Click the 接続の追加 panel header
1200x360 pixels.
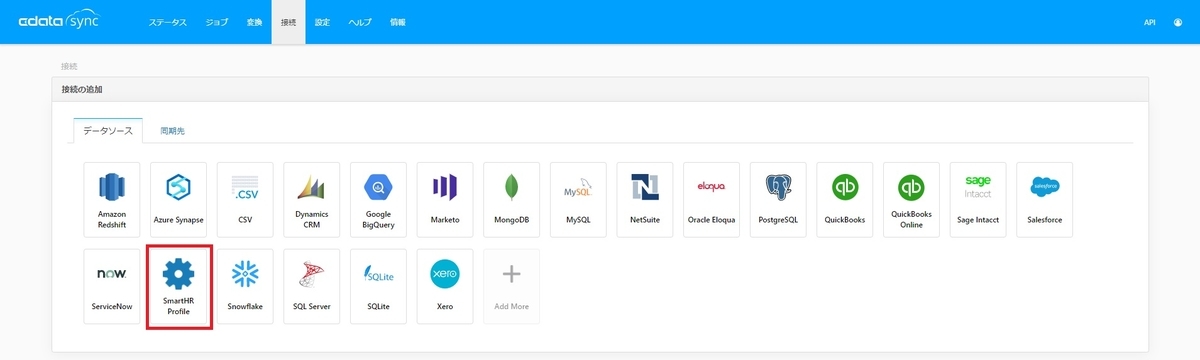point(600,89)
